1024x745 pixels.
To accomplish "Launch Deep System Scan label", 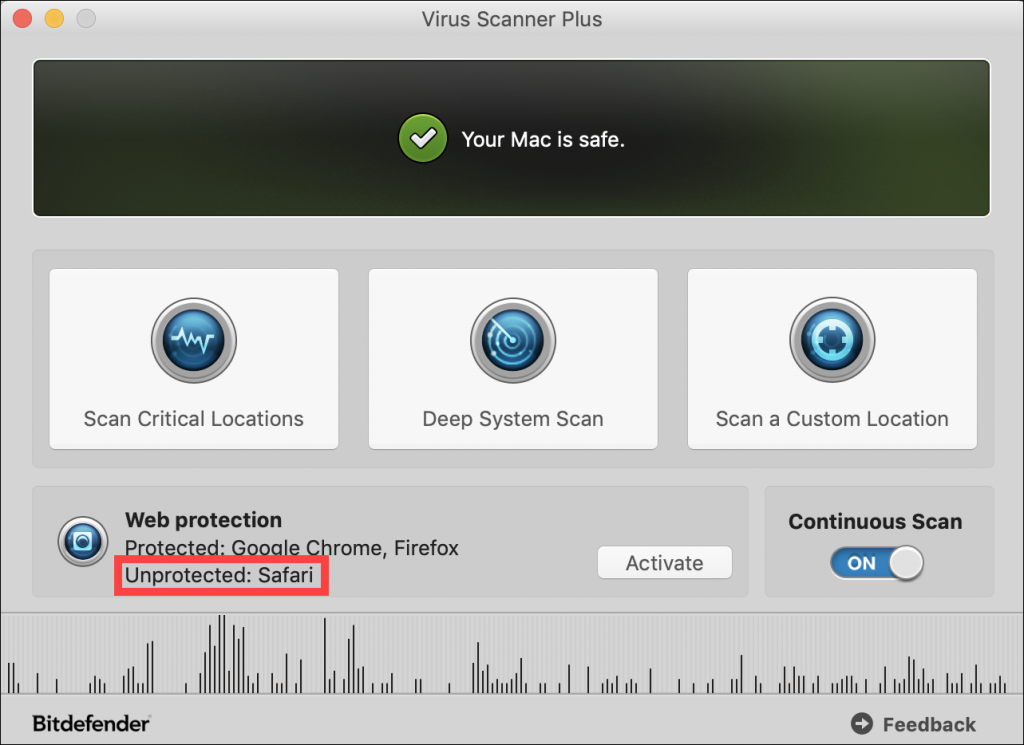I will tap(513, 419).
